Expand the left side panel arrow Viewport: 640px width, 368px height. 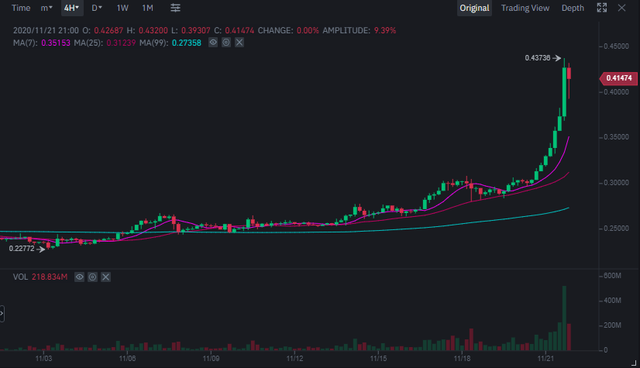click(2, 313)
